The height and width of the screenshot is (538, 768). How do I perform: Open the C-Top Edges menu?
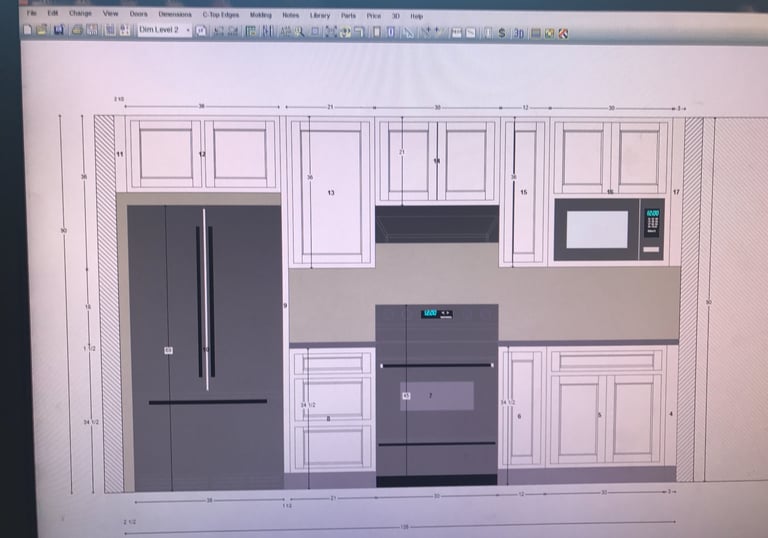click(221, 15)
